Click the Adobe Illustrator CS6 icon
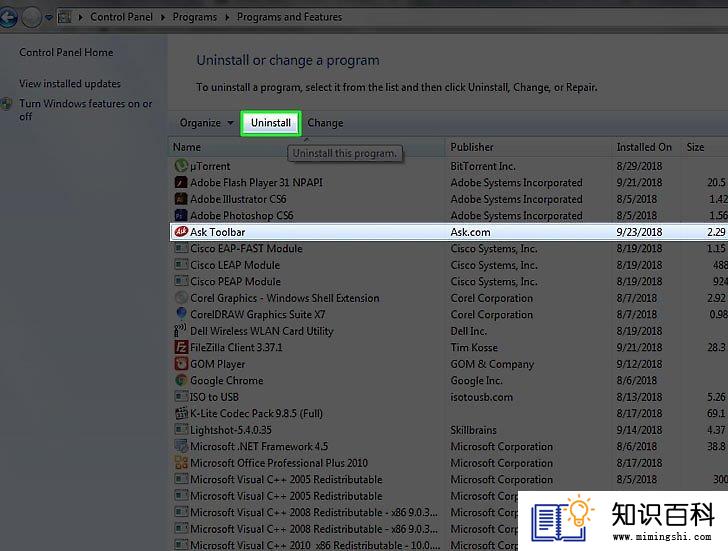Viewport: 728px width, 551px height. [181, 199]
